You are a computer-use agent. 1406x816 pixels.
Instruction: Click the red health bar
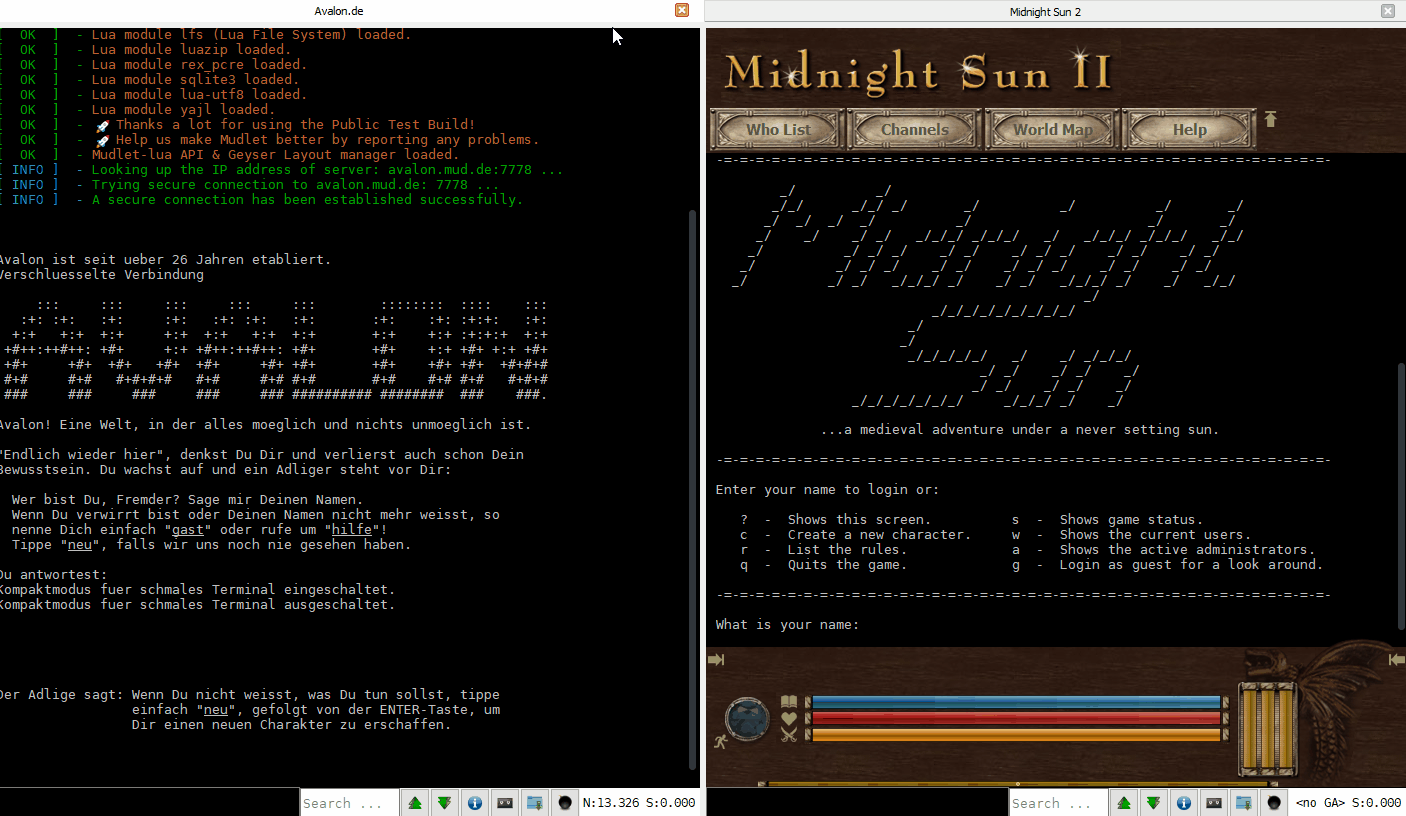pos(1016,718)
